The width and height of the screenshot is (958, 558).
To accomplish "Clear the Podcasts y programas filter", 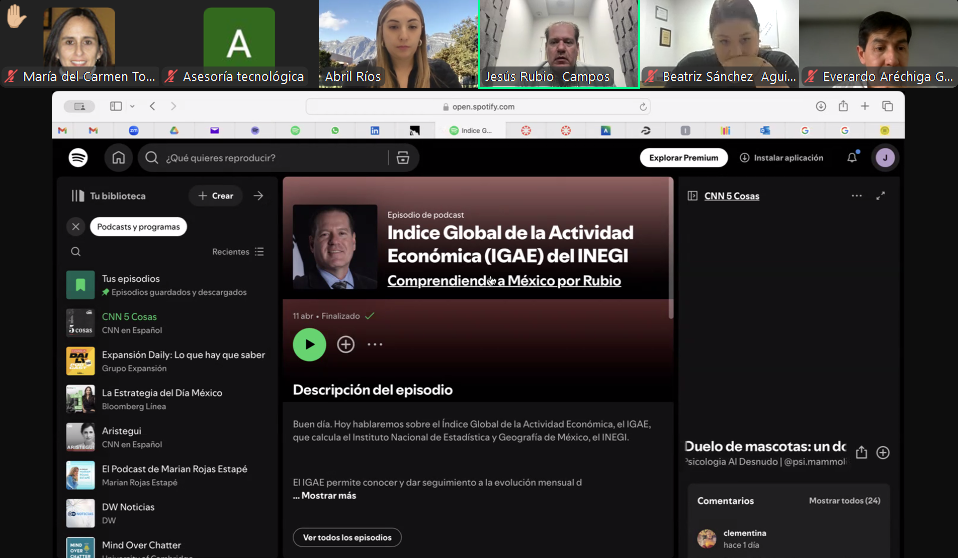I will coord(76,227).
